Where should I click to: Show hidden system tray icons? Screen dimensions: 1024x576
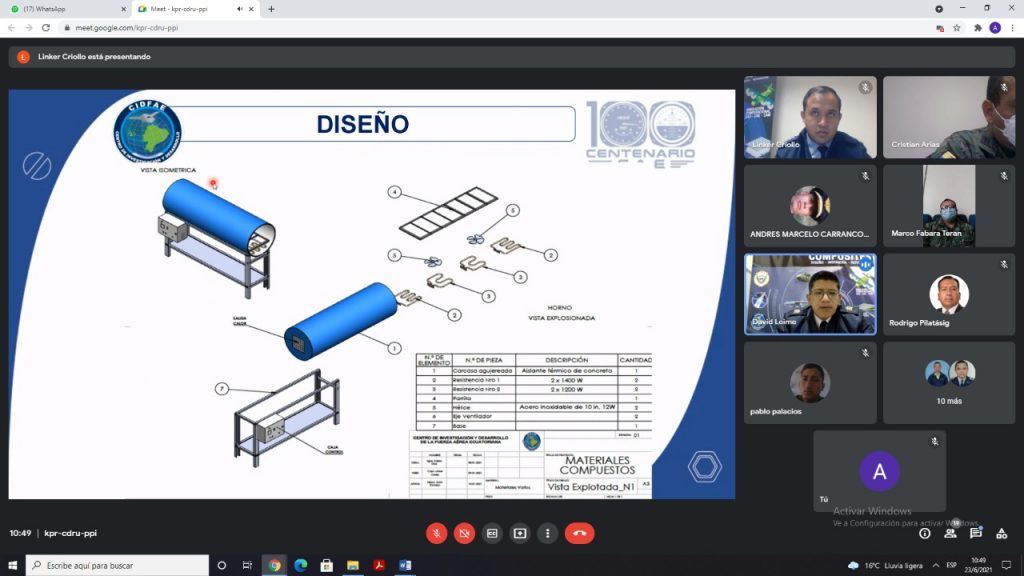point(936,566)
